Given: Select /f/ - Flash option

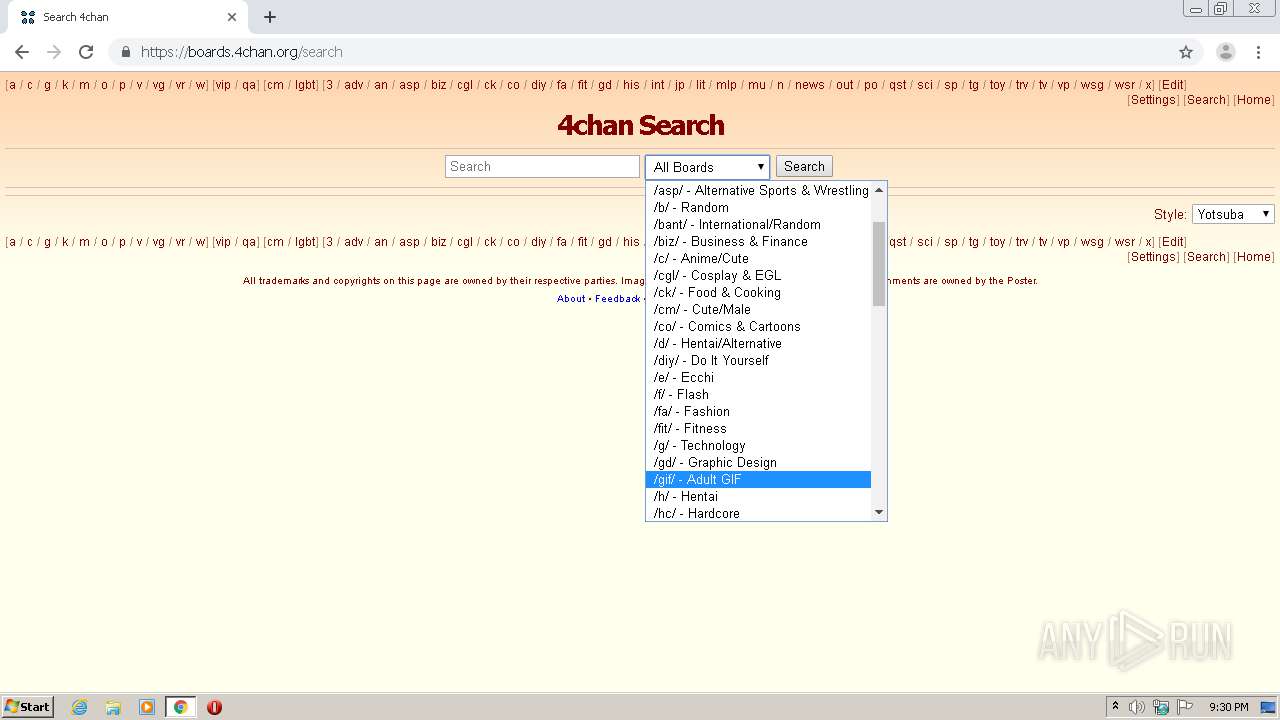Looking at the screenshot, I should (758, 394).
